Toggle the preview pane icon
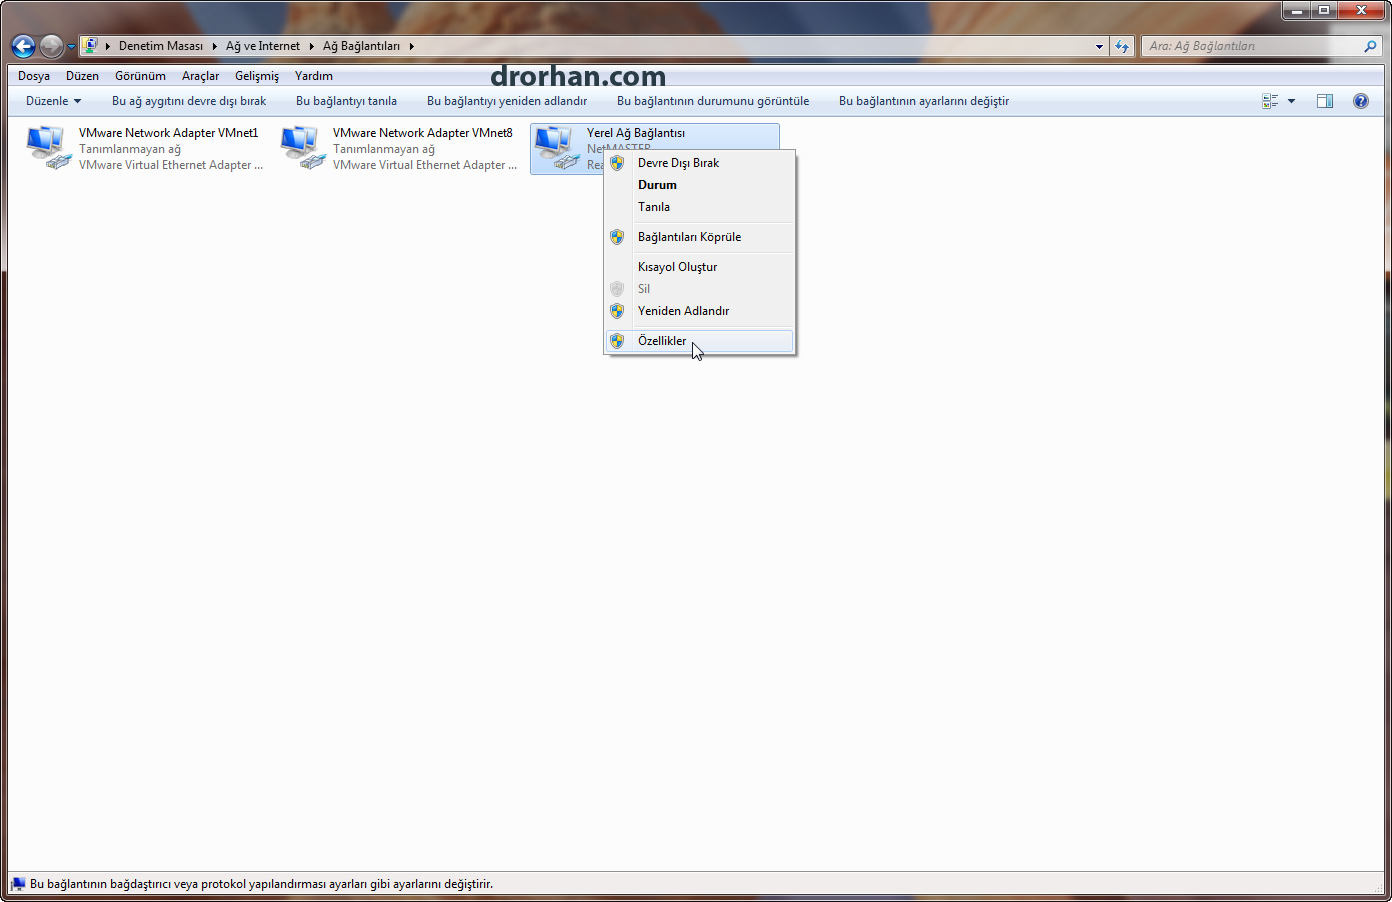The height and width of the screenshot is (902, 1392). [x=1325, y=101]
